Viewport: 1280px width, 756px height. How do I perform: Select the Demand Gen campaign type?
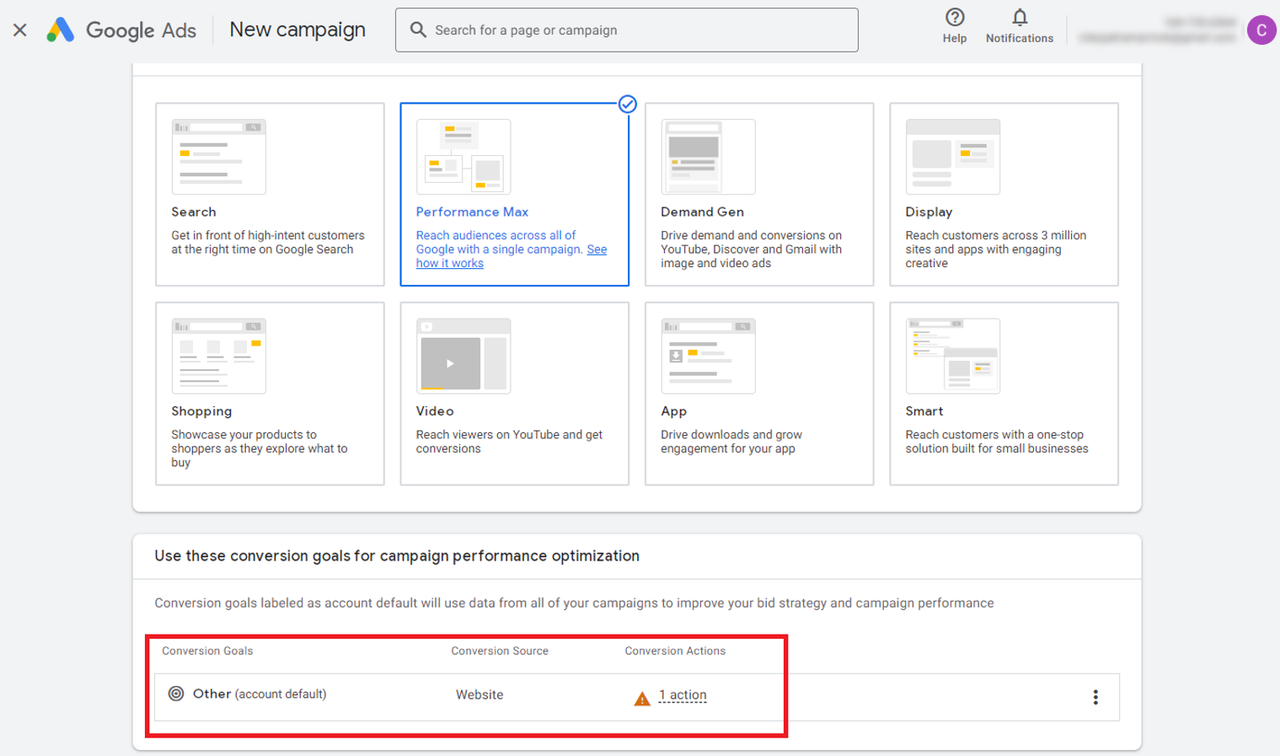click(759, 194)
